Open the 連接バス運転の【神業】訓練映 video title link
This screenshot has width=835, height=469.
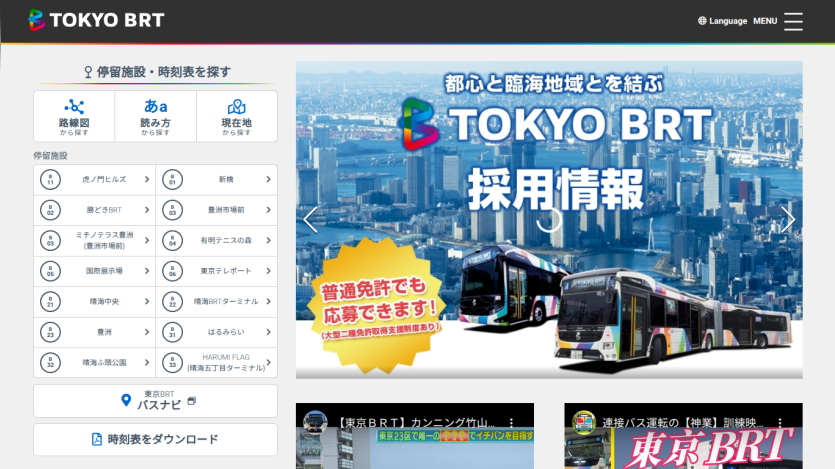click(x=684, y=423)
